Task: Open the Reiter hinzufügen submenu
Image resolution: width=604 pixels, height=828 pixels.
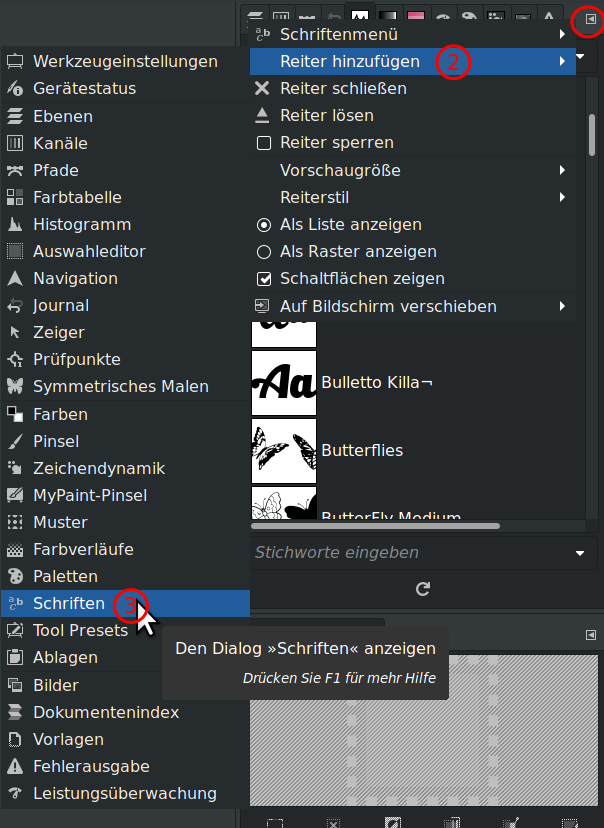Action: 412,61
